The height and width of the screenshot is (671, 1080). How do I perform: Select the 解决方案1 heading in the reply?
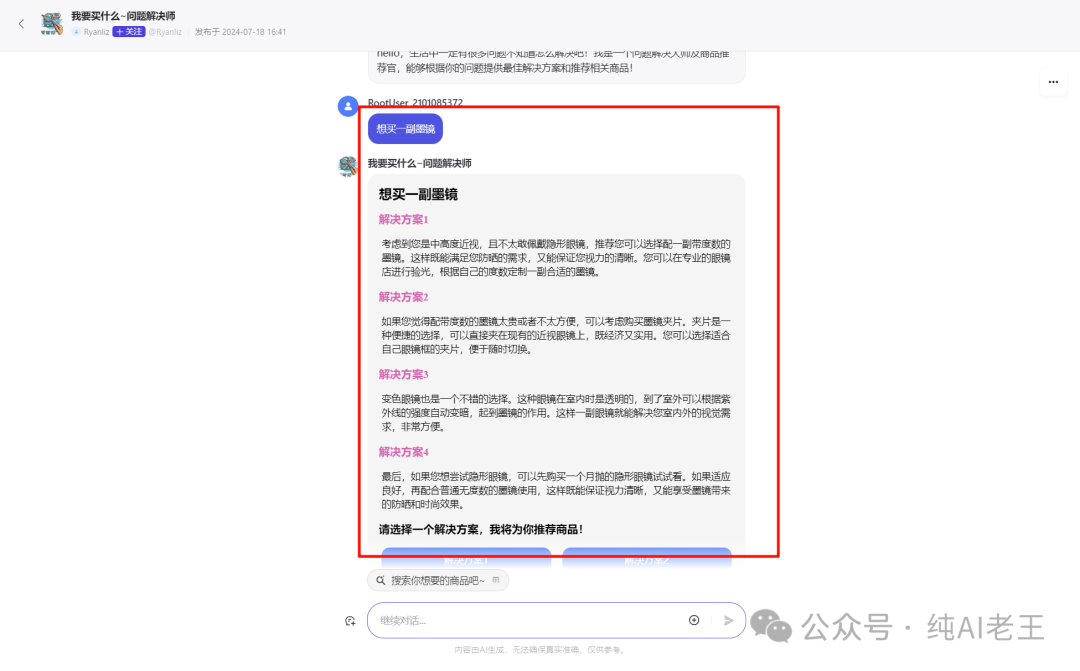click(403, 220)
